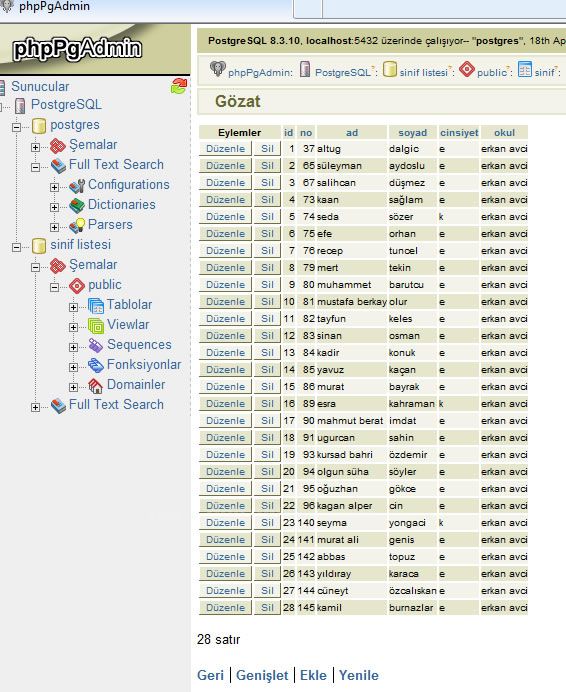Expand the Viewlar node

click(x=73, y=327)
